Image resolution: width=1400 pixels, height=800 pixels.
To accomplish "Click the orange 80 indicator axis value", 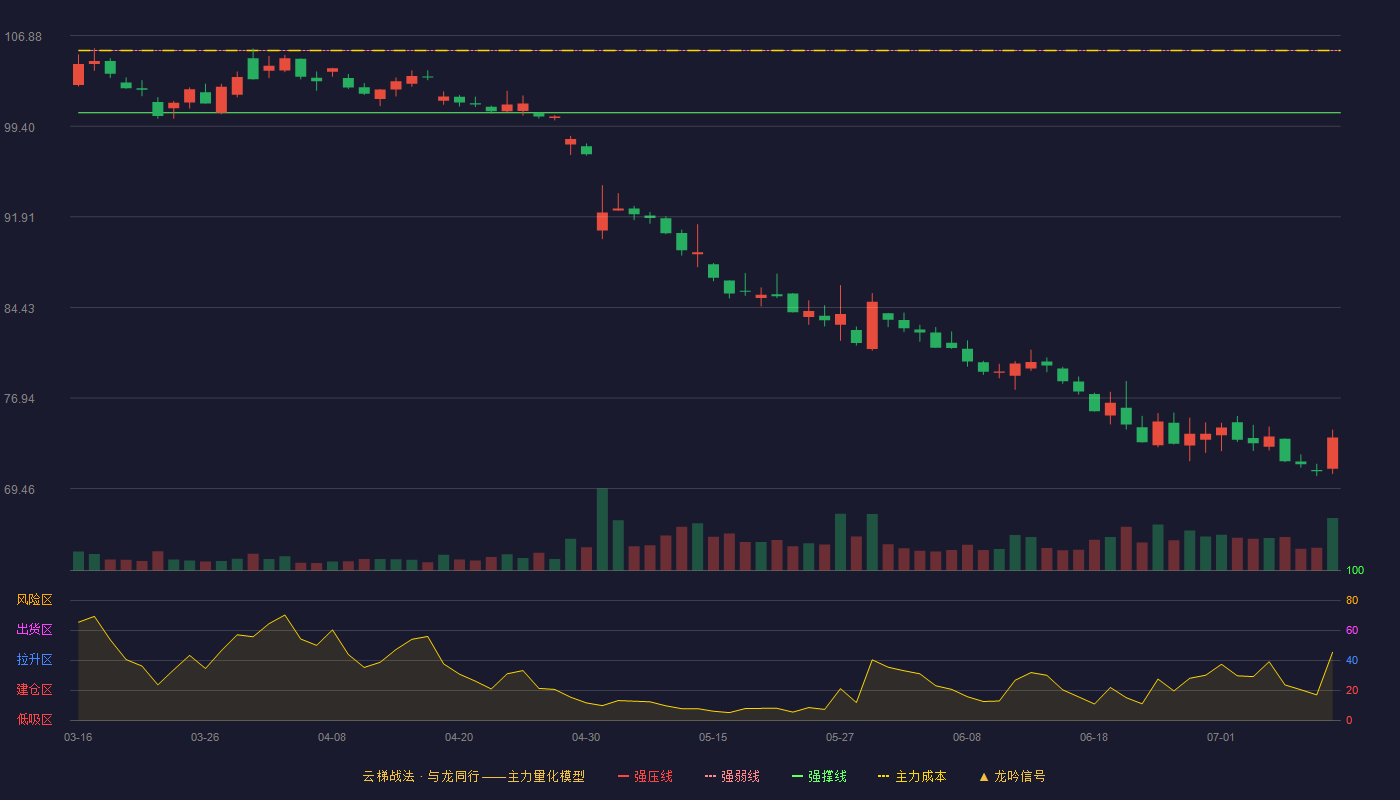I will point(1352,600).
